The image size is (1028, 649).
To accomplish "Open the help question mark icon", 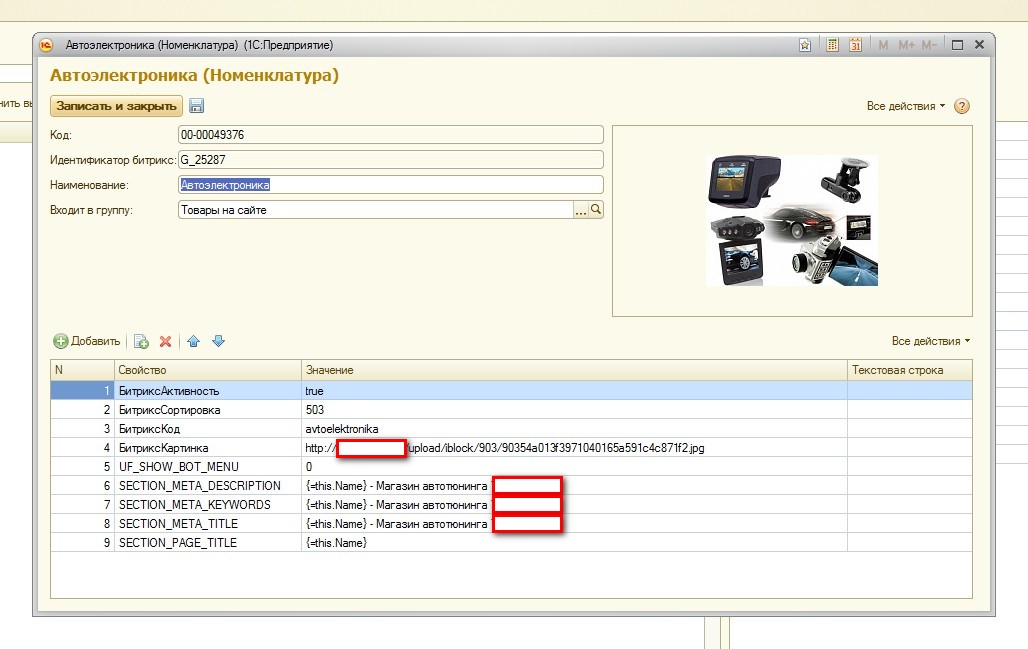I will tap(961, 106).
